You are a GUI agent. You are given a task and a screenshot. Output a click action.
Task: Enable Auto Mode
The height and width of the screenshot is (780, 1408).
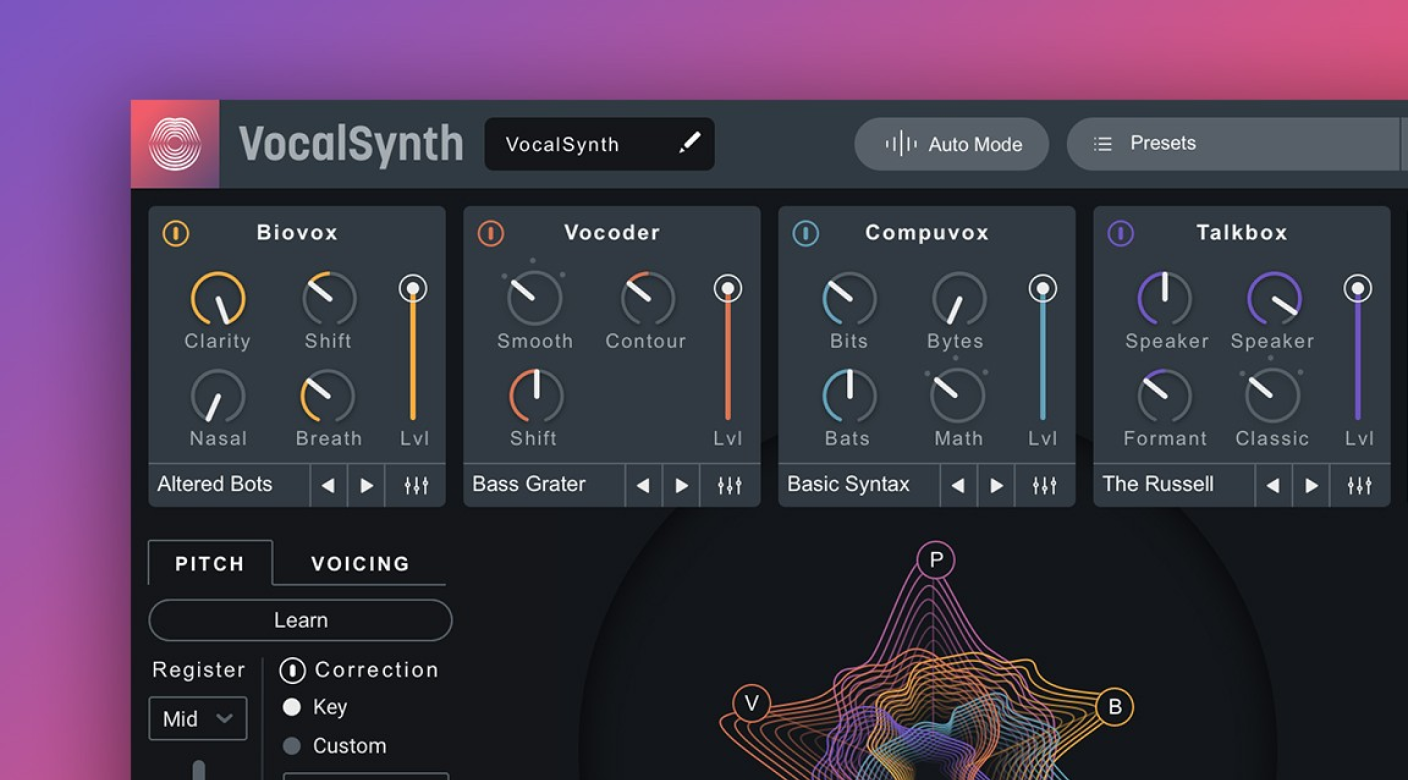[x=952, y=144]
